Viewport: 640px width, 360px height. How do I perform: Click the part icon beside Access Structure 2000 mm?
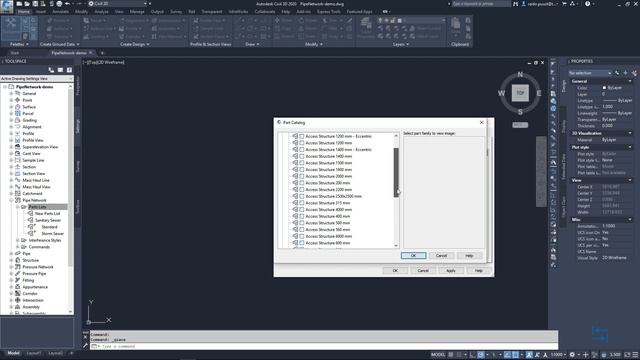[295, 176]
